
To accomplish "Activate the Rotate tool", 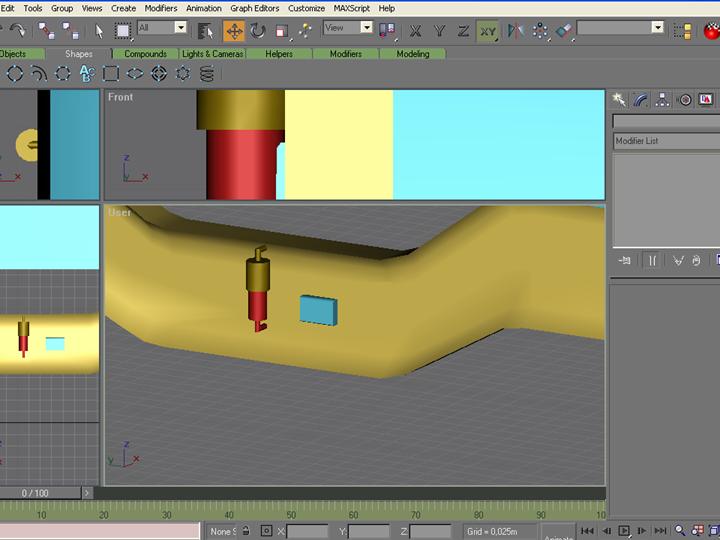I will (257, 31).
